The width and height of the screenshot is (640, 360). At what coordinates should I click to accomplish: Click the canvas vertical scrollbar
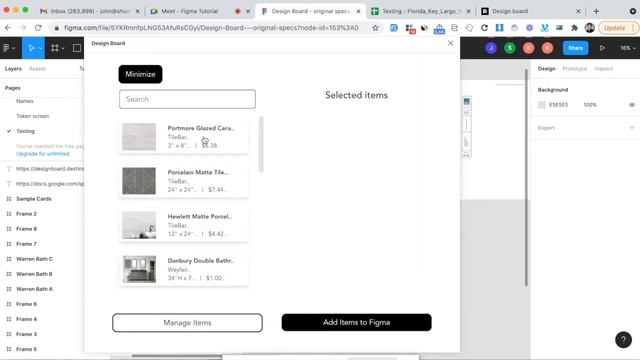click(x=526, y=178)
